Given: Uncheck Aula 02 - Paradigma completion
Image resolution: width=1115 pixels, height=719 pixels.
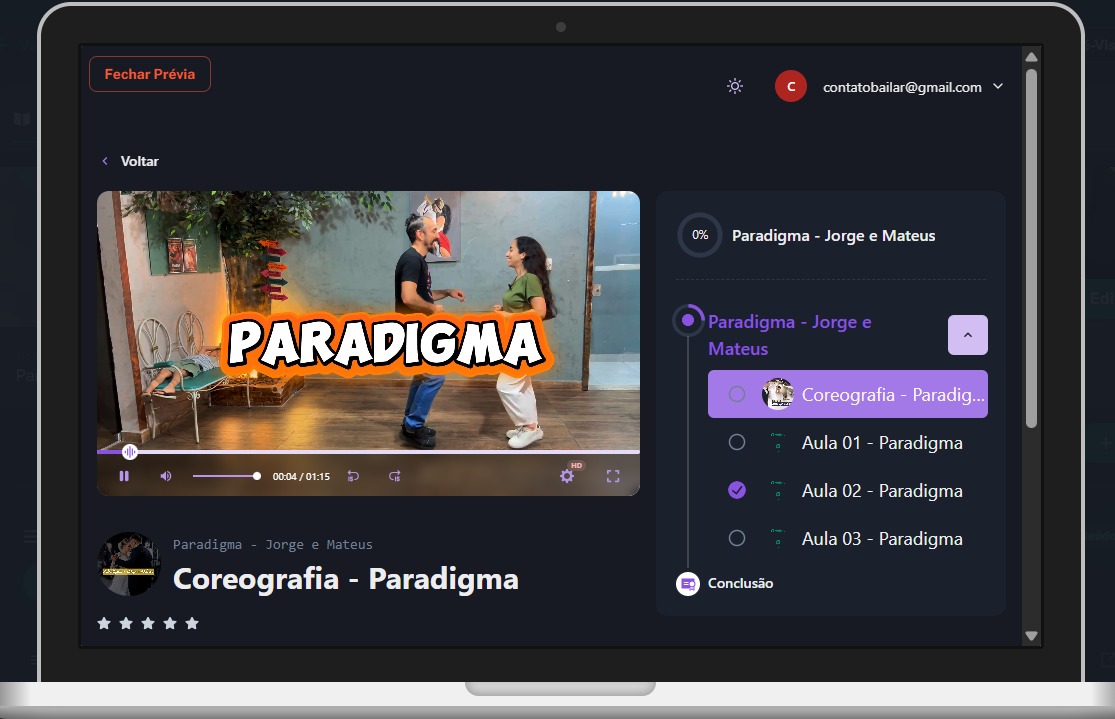Looking at the screenshot, I should click(737, 490).
